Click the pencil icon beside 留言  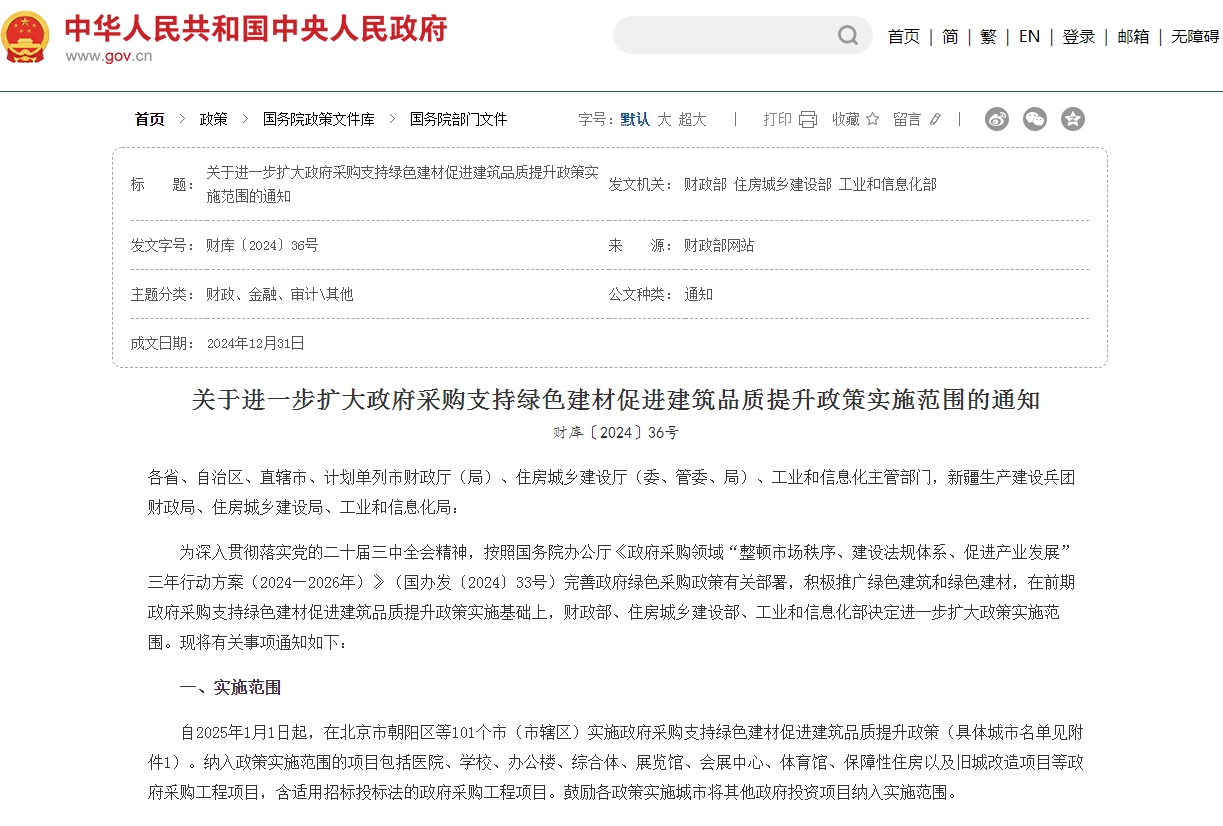(x=933, y=118)
